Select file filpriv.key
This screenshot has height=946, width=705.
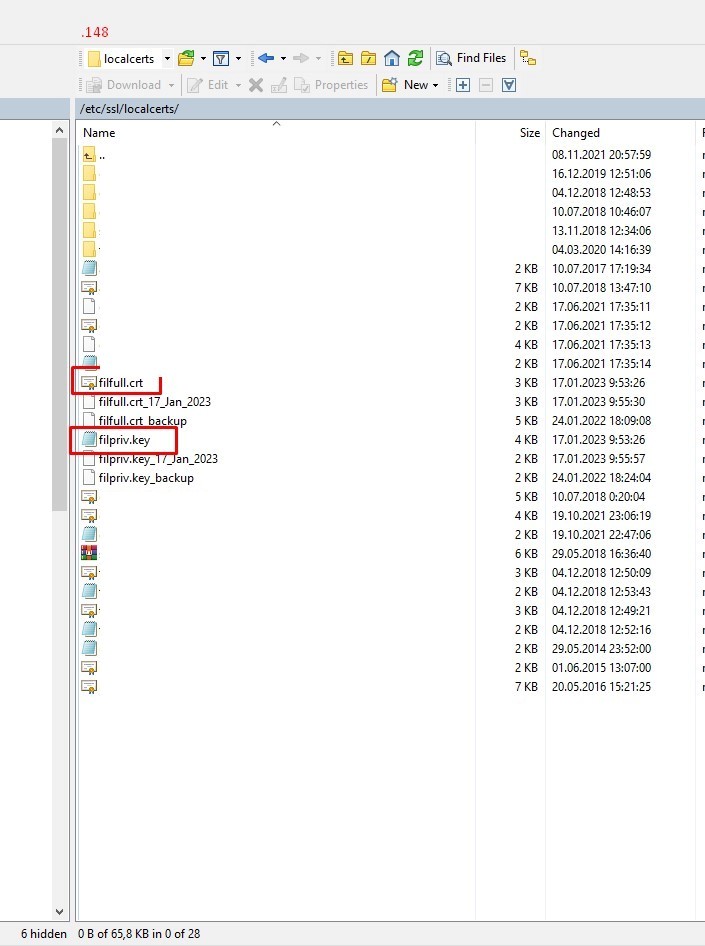124,440
